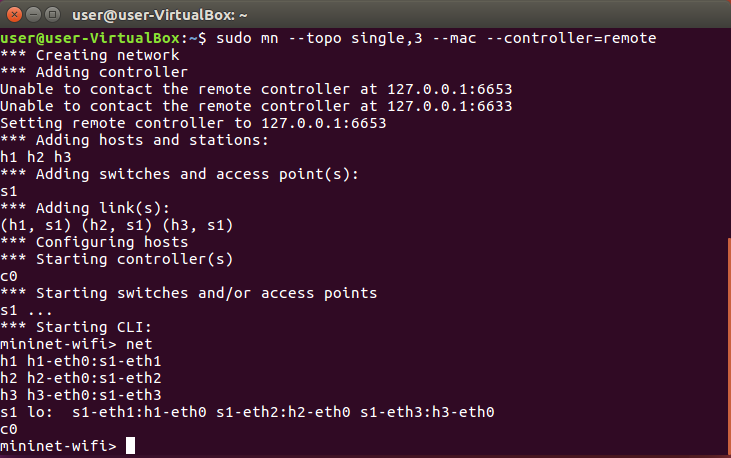Click the 127.0.0.1:6633 address
The height and width of the screenshot is (458, 731).
[450, 106]
